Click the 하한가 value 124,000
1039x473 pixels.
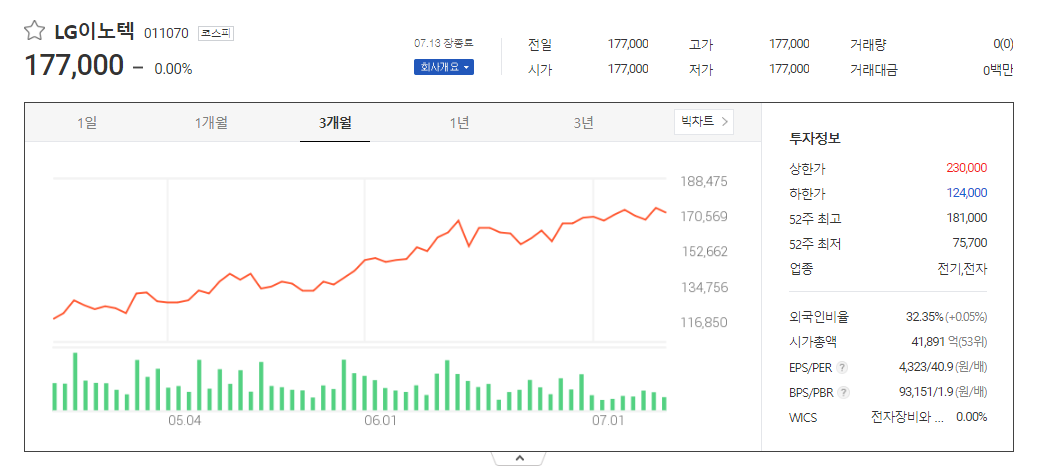click(967, 193)
